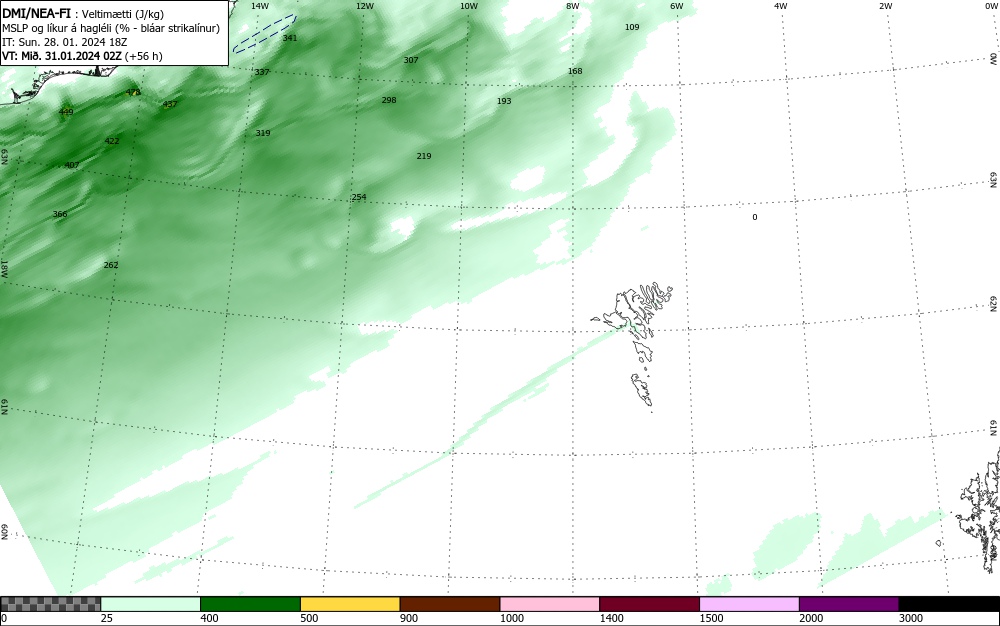Click the dark green 400-500 legend swatch

click(x=250, y=604)
